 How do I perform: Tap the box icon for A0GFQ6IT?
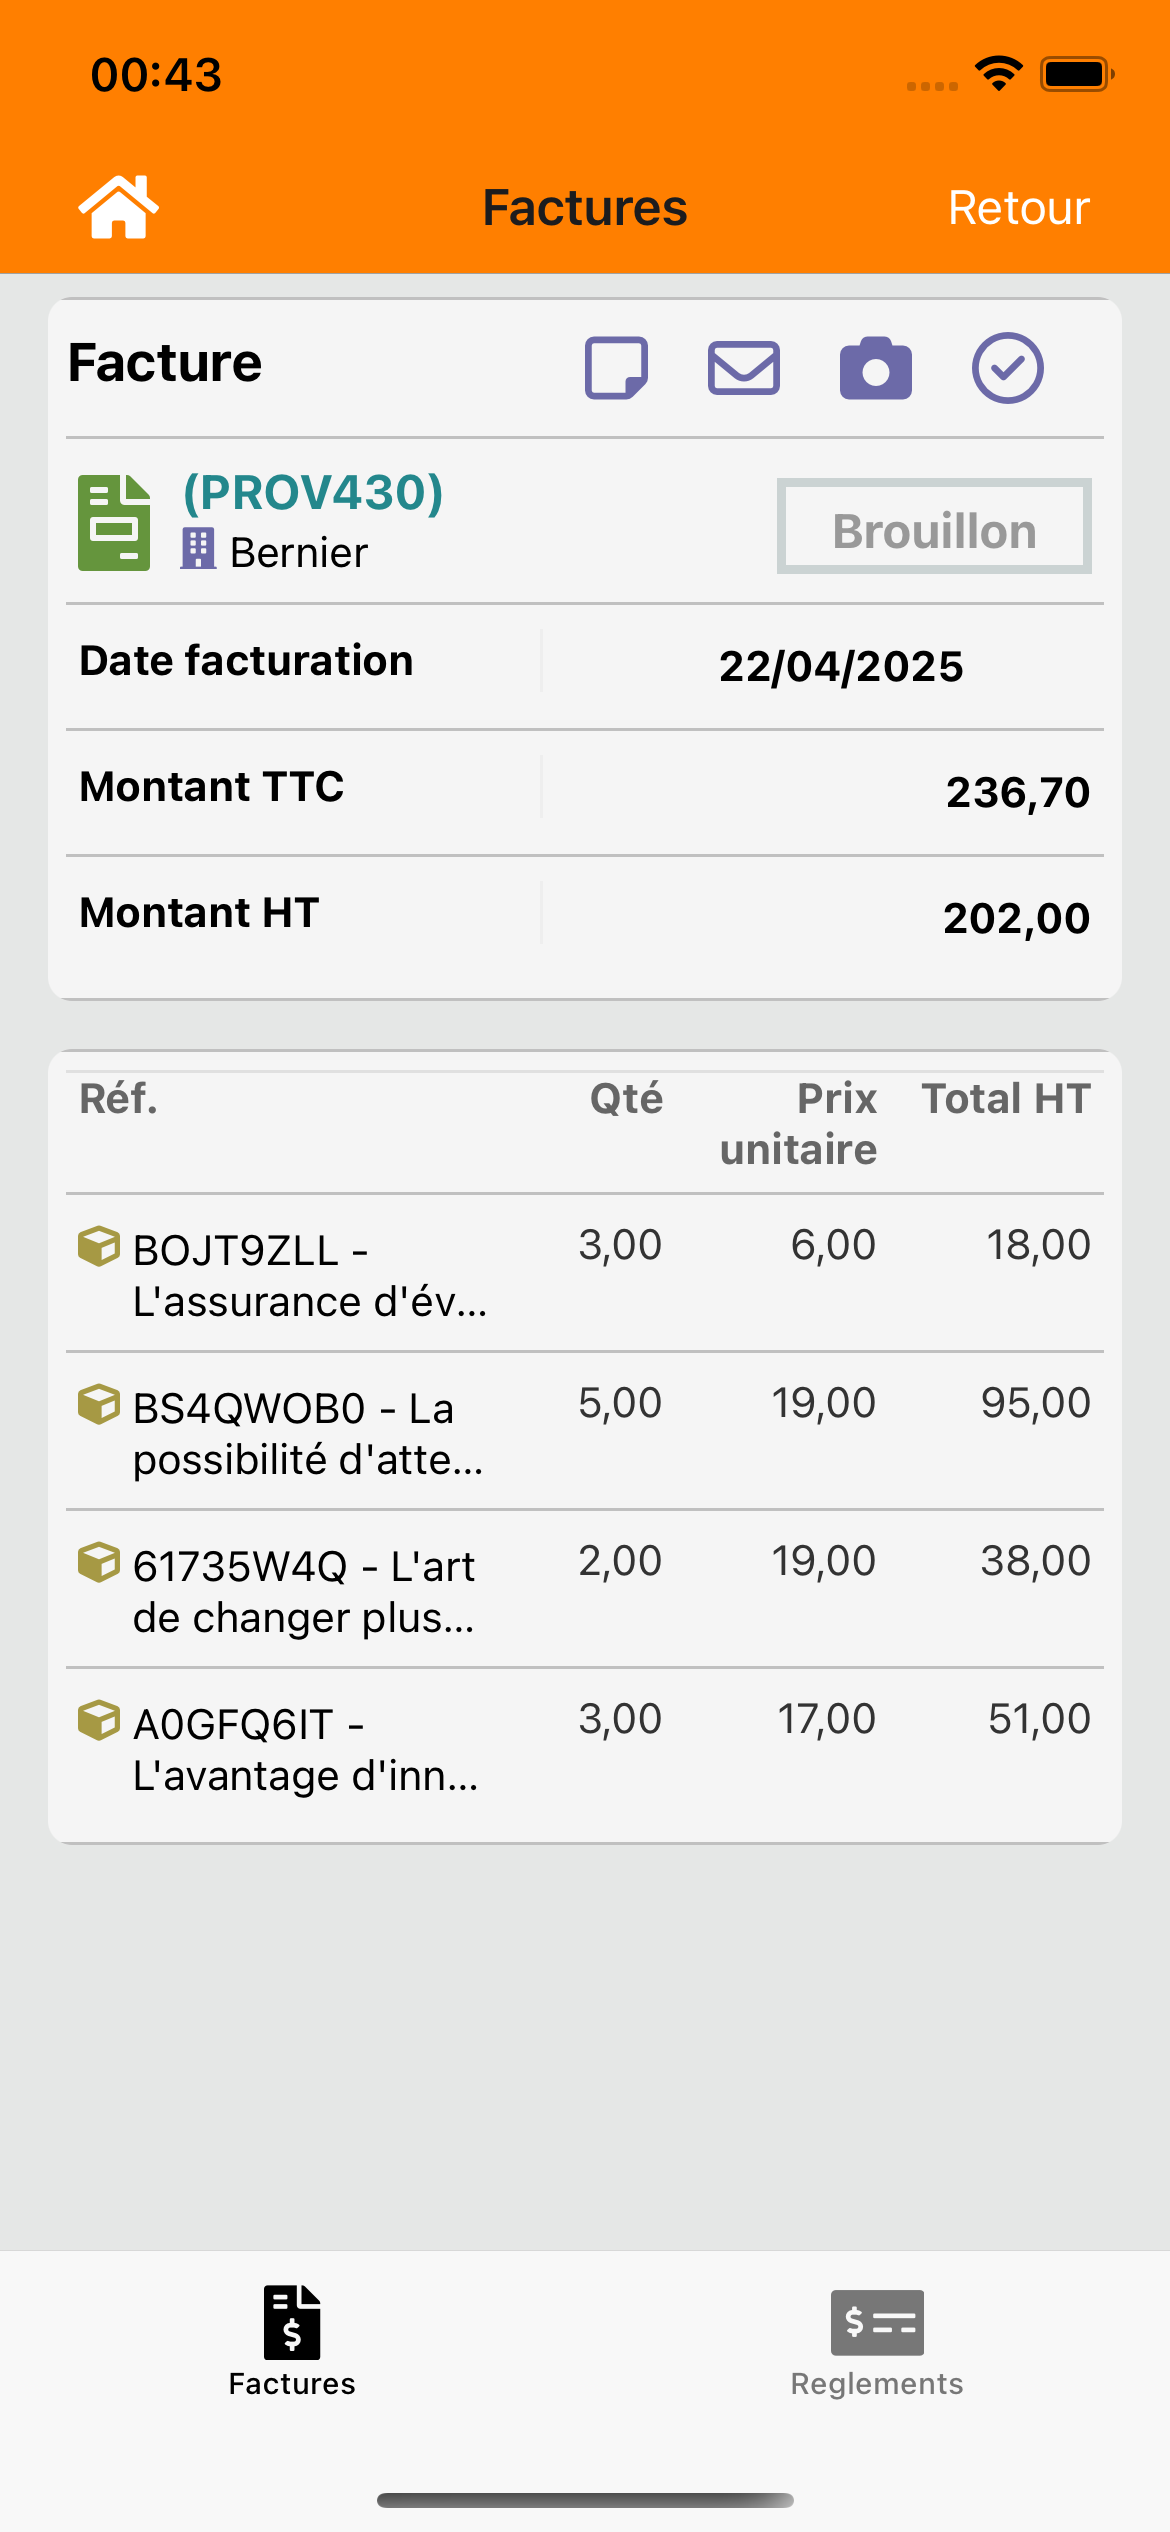[98, 1721]
